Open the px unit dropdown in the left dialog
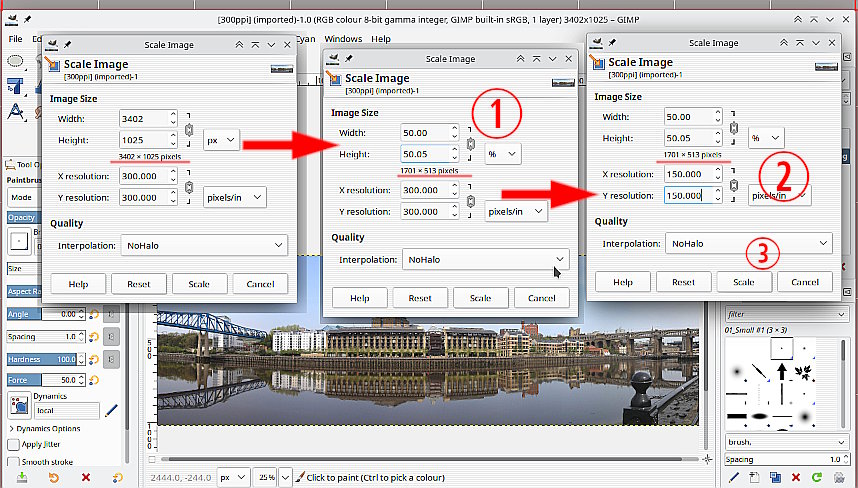 pyautogui.click(x=221, y=141)
